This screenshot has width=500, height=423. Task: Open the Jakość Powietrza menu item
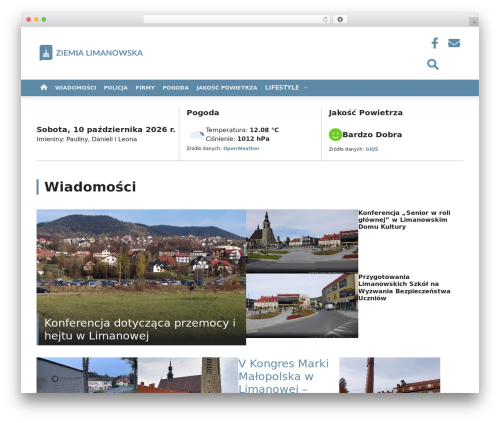[x=227, y=88]
